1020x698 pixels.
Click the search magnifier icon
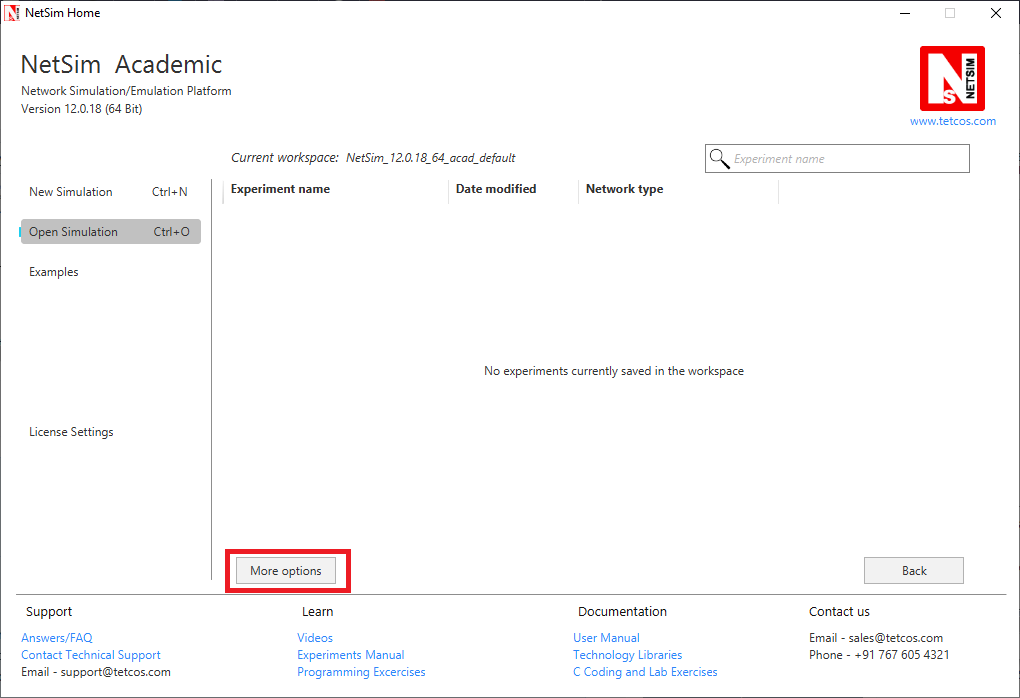(x=719, y=159)
